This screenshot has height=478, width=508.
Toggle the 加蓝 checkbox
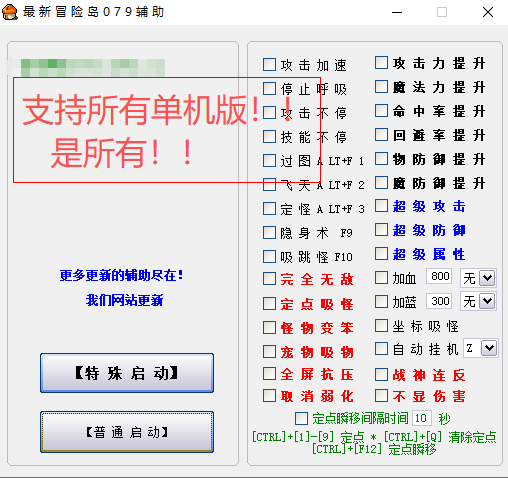pos(381,301)
